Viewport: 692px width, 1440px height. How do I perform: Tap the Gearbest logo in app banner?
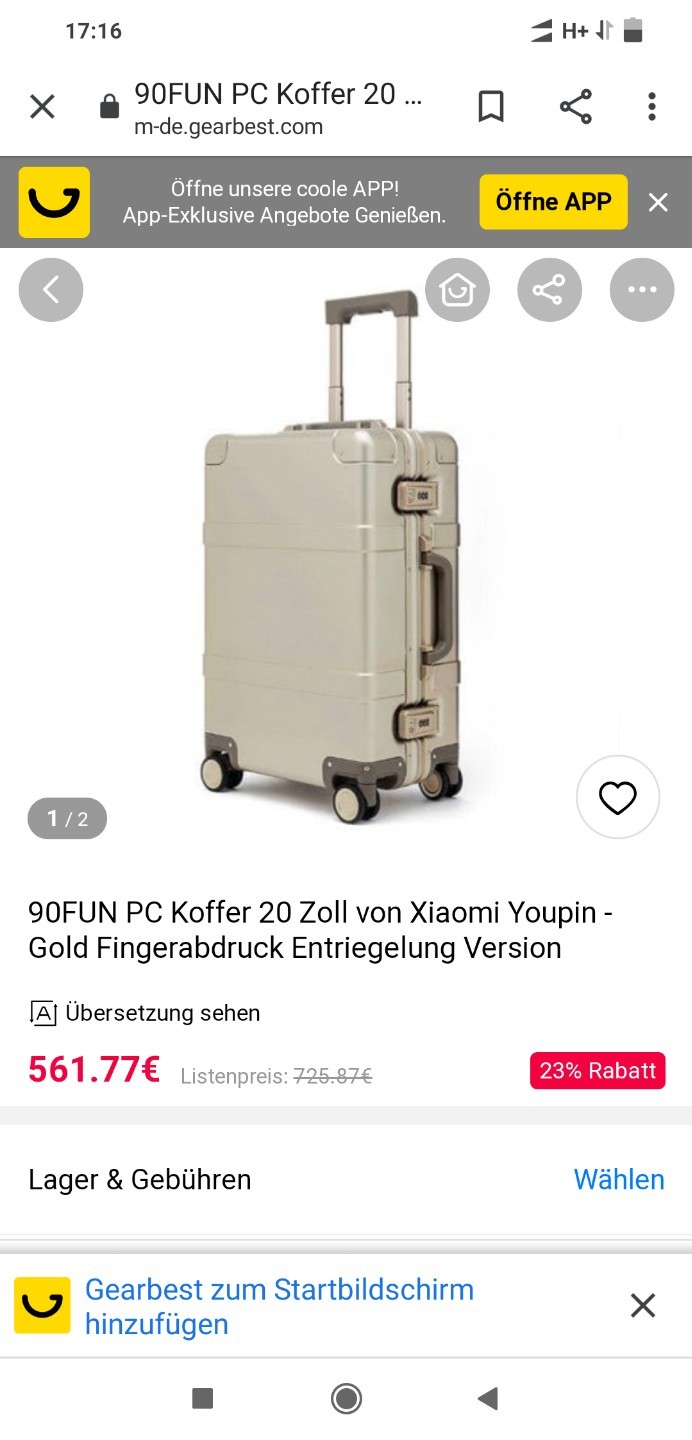pyautogui.click(x=54, y=202)
